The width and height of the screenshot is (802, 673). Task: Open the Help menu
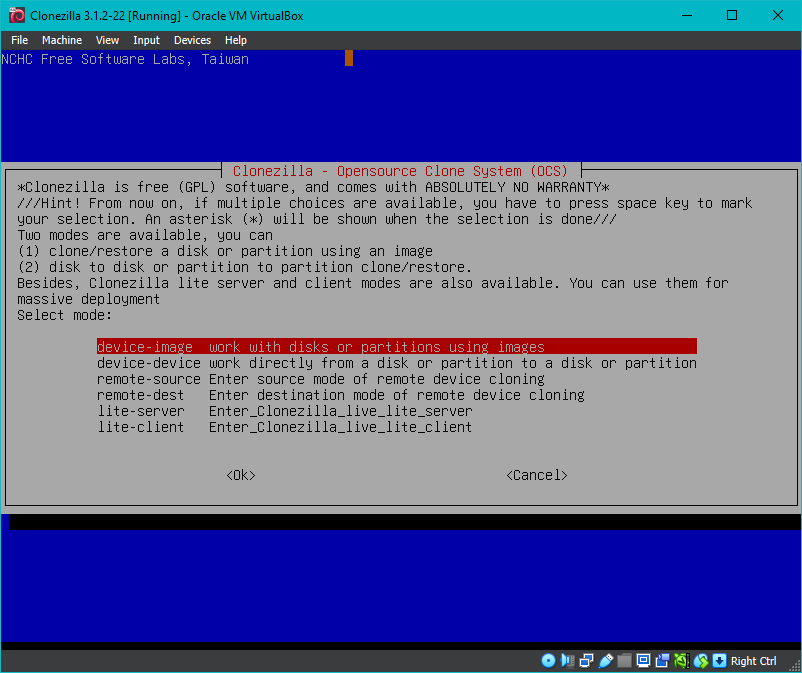236,40
